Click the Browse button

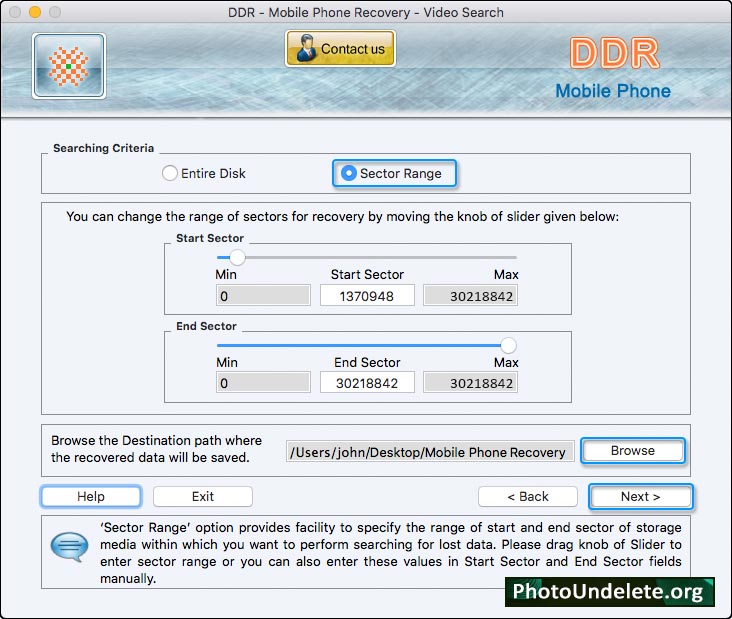(633, 450)
